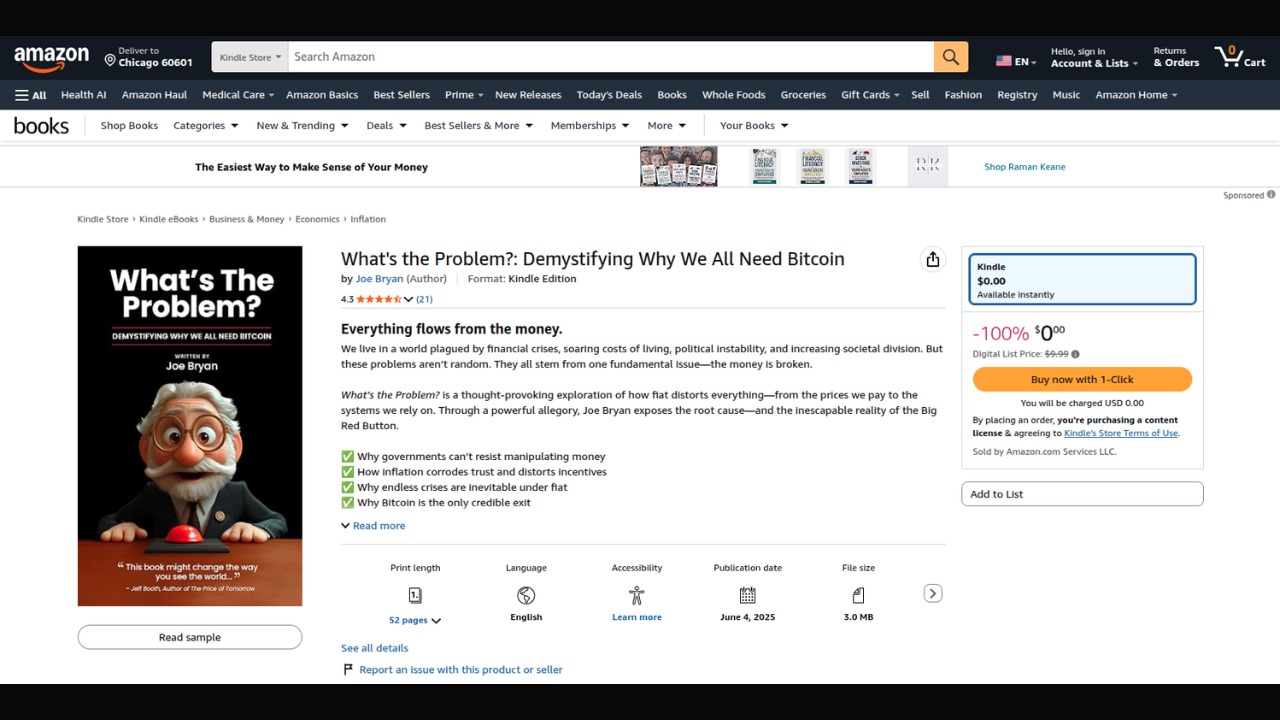1280x720 pixels.
Task: Expand the Medical Care menu
Action: coord(238,95)
